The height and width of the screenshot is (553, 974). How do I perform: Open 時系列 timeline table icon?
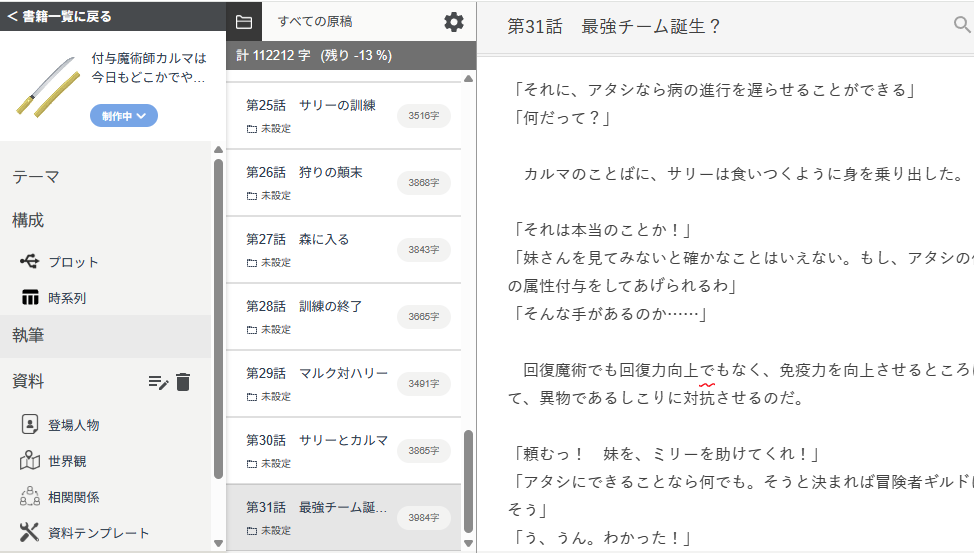(30, 298)
